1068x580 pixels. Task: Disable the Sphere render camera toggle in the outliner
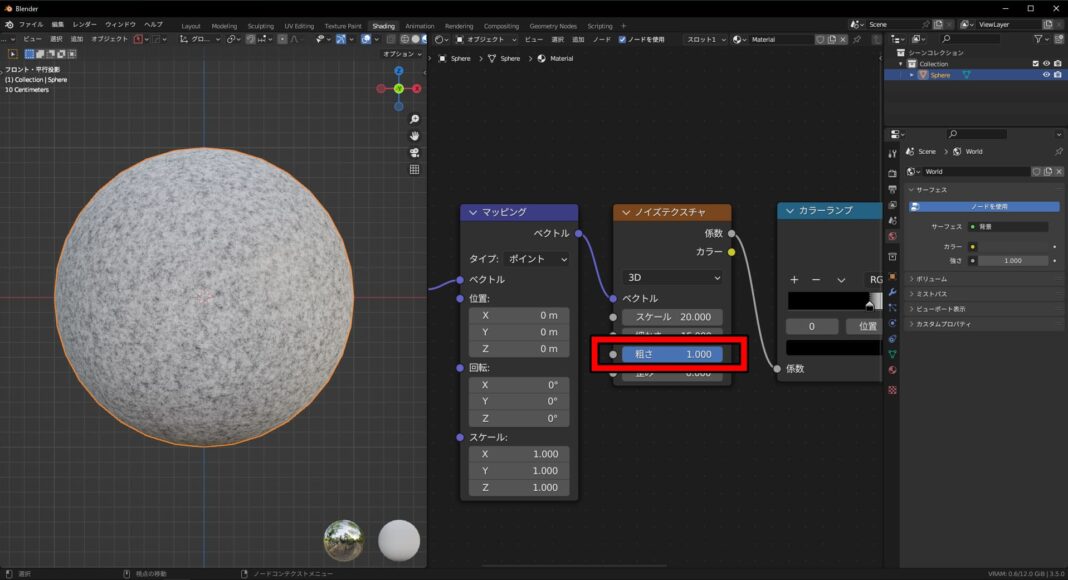(x=1057, y=75)
